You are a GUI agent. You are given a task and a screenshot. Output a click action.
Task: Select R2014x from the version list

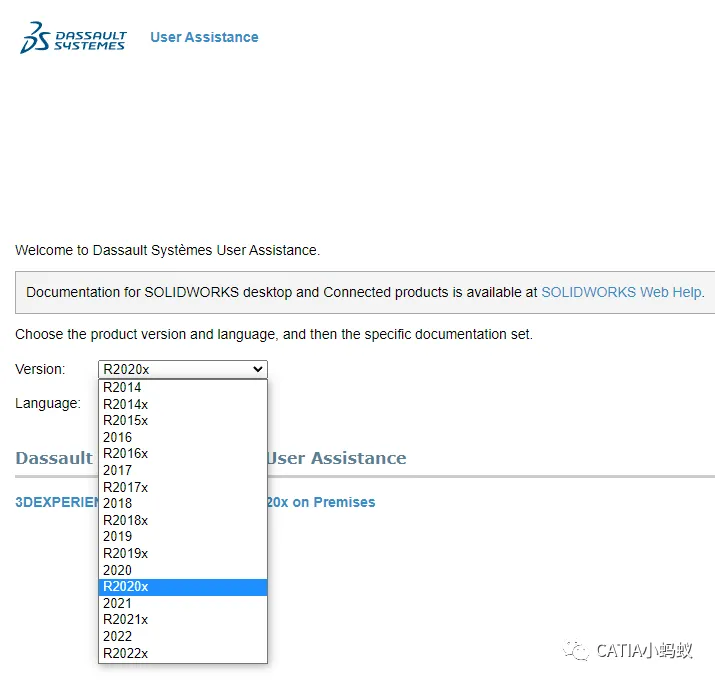pyautogui.click(x=182, y=404)
